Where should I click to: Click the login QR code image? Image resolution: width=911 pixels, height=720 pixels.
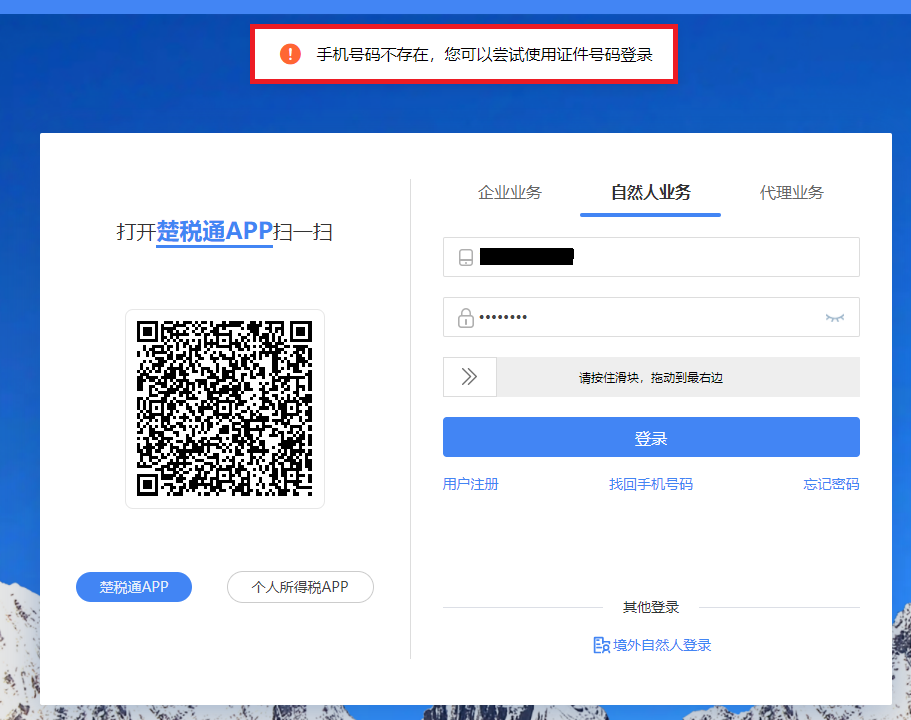point(225,409)
